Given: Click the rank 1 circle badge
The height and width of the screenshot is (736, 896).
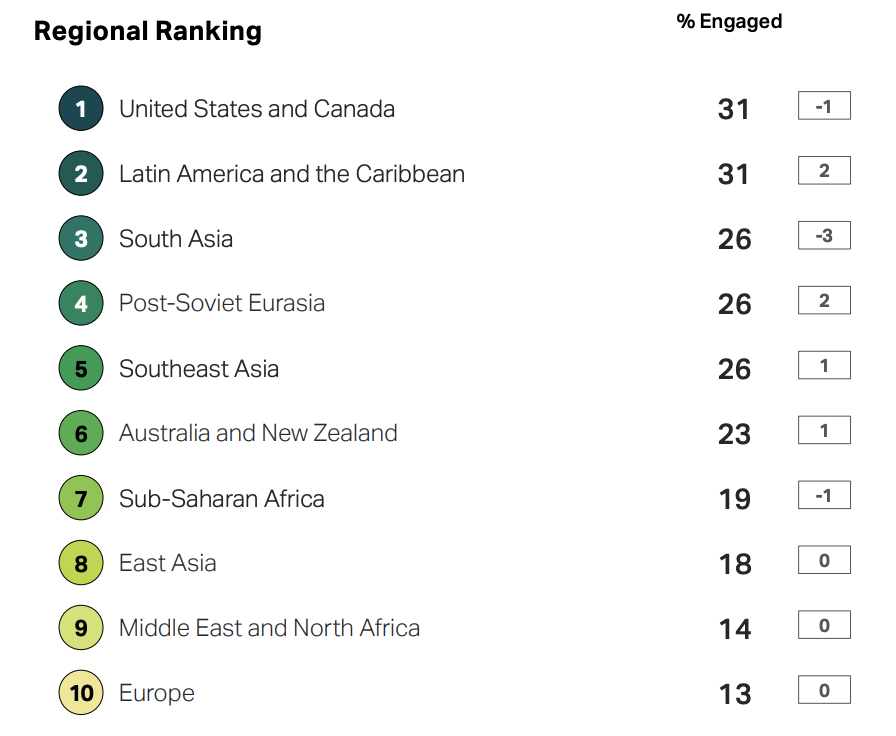Looking at the screenshot, I should [x=81, y=109].
